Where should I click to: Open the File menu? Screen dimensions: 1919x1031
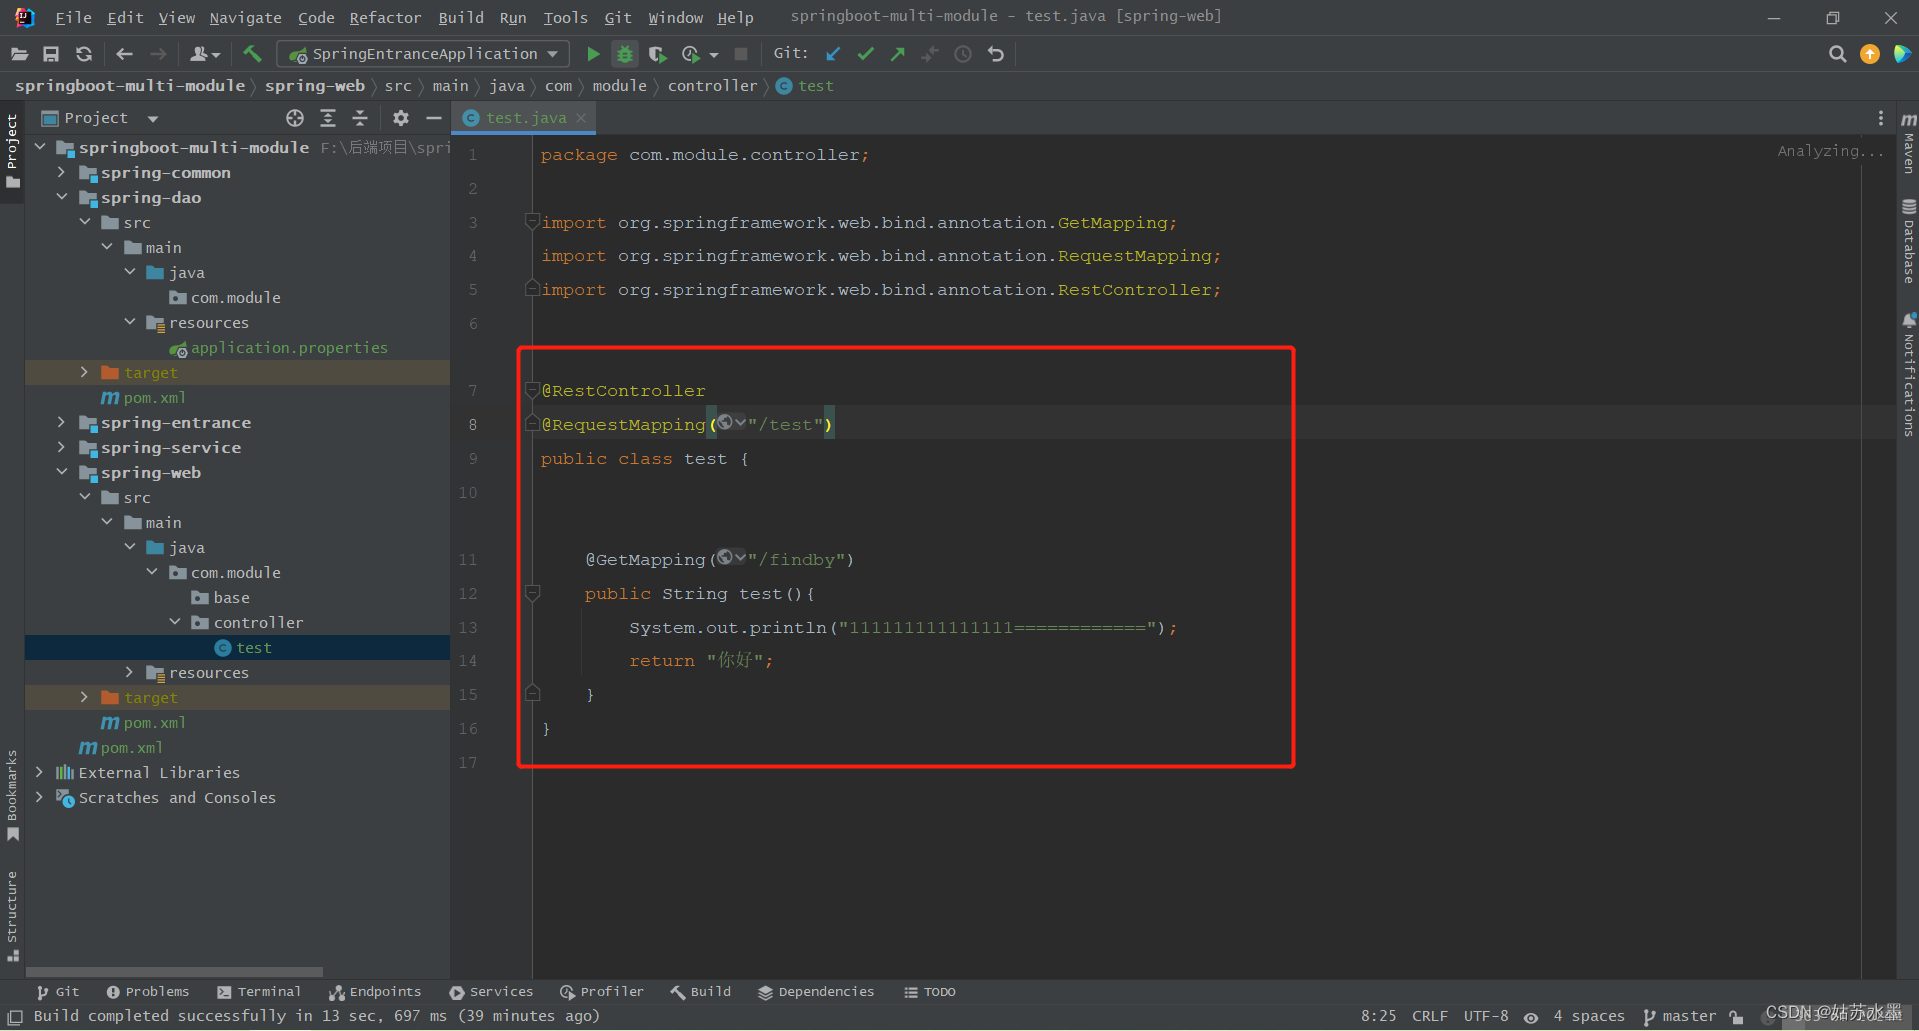[x=73, y=18]
